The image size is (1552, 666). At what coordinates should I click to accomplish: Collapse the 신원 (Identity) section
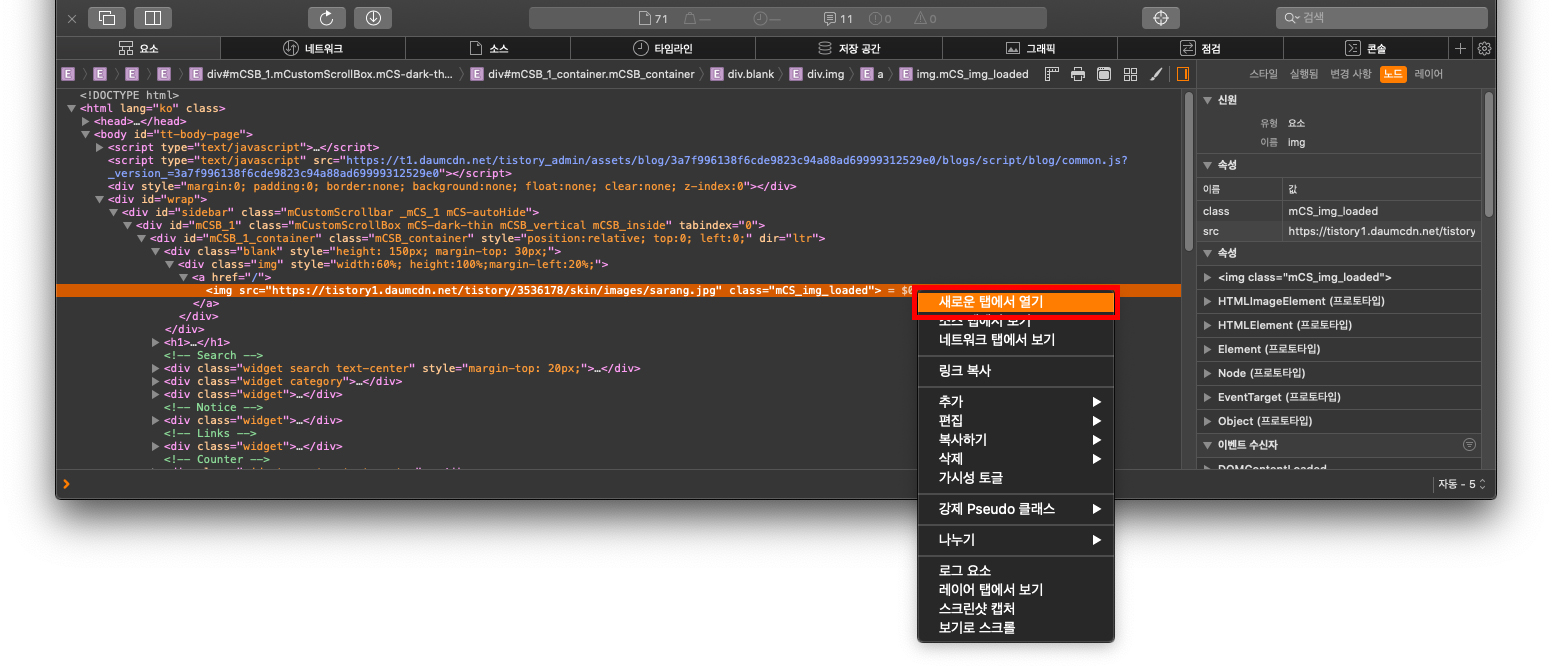tap(1206, 100)
